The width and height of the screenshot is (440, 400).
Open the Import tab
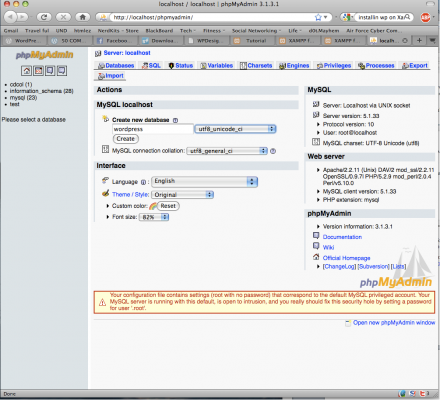[110, 76]
